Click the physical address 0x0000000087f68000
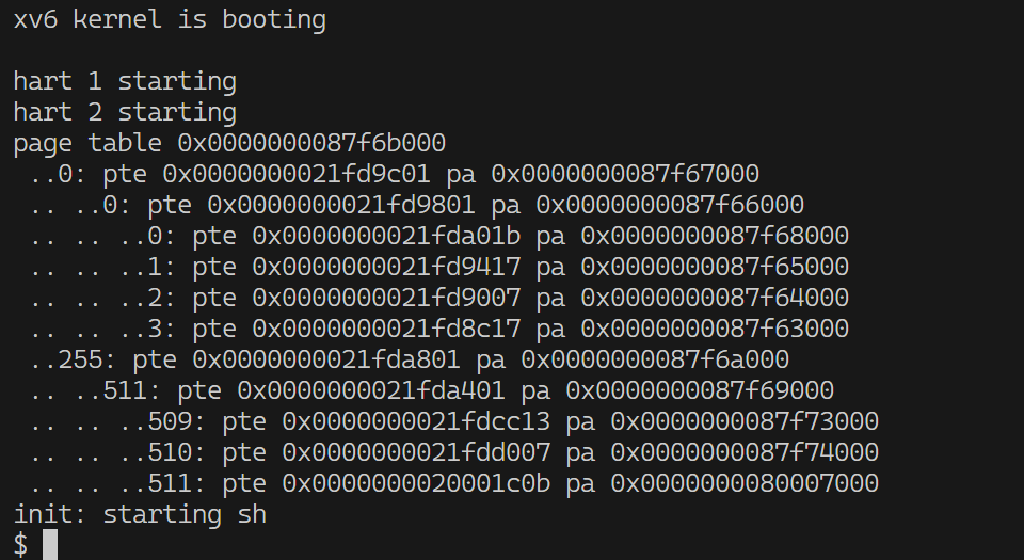This screenshot has width=1024, height=560. click(715, 236)
